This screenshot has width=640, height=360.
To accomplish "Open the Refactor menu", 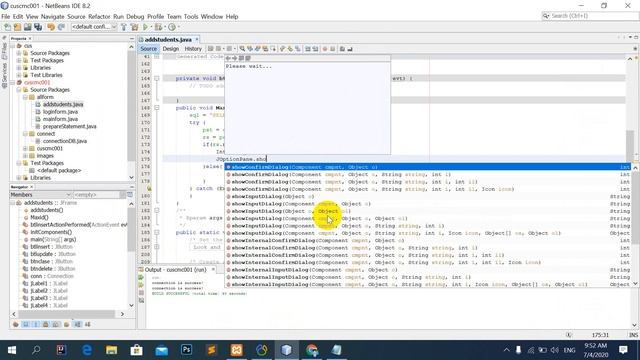I will tap(99, 17).
